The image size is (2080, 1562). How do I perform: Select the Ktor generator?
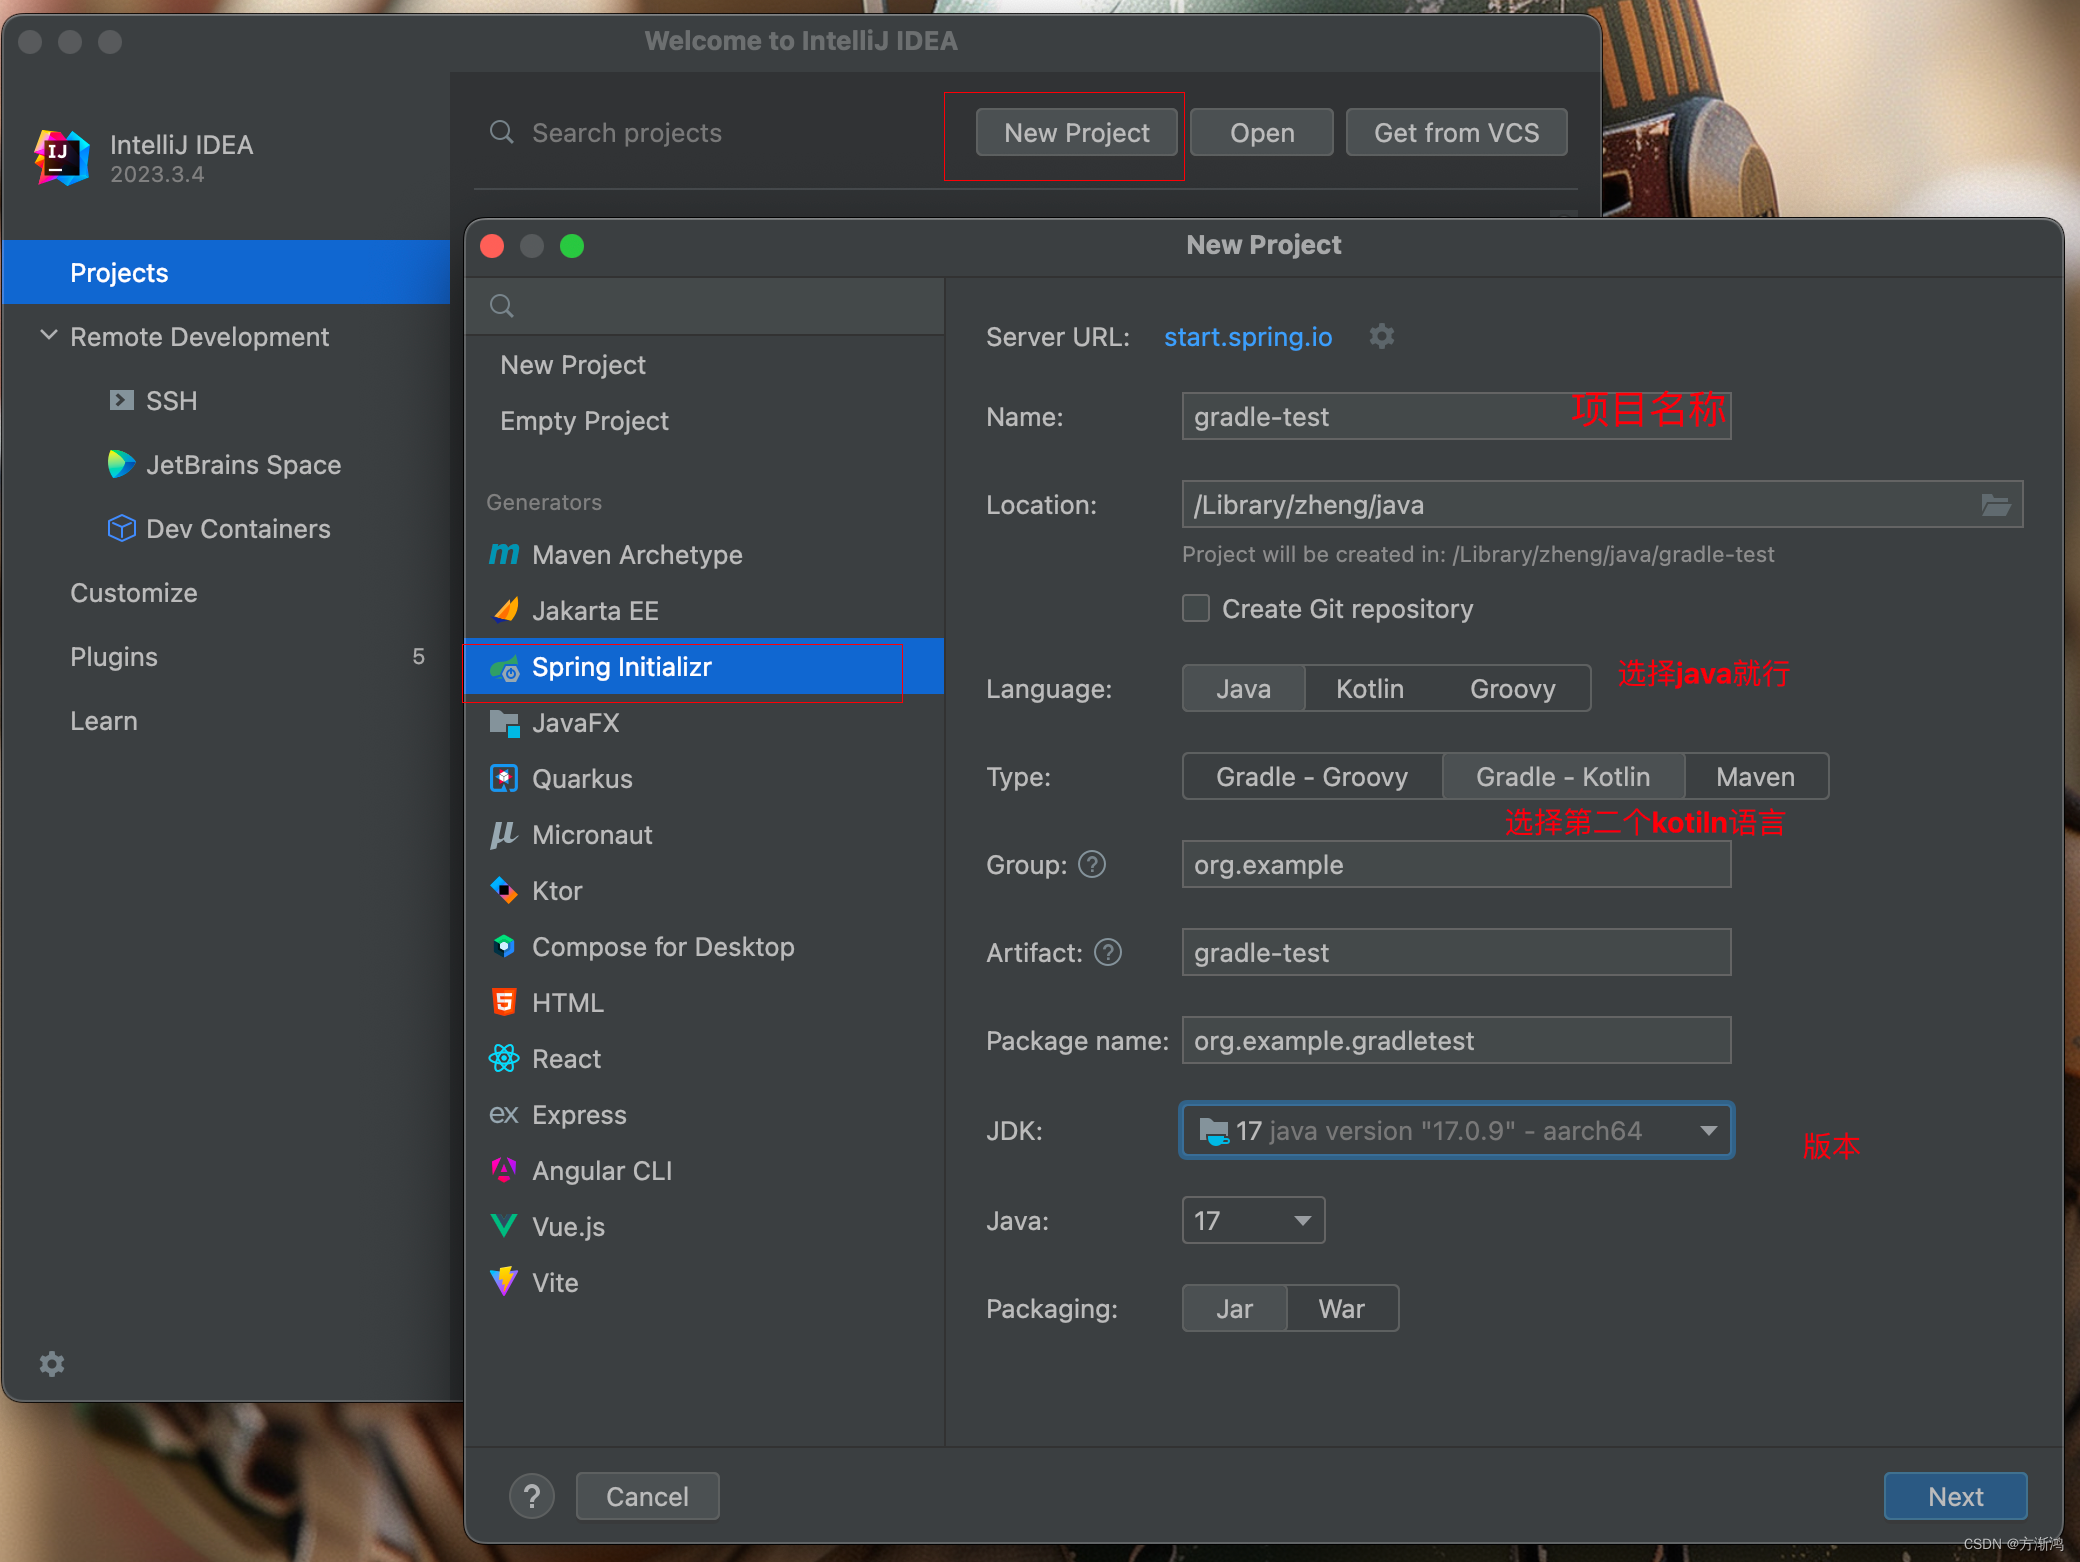pyautogui.click(x=557, y=891)
